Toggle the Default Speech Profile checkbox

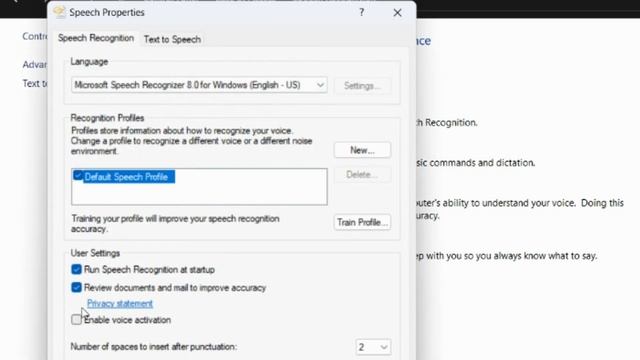tap(78, 176)
